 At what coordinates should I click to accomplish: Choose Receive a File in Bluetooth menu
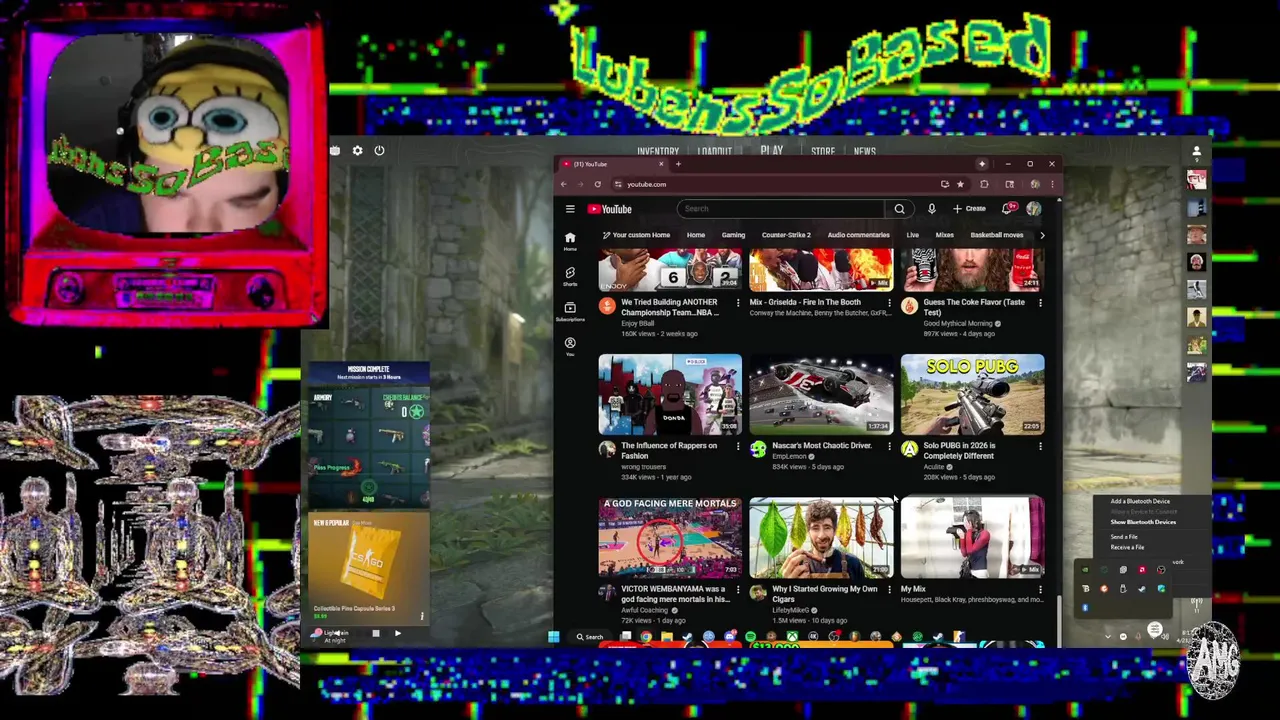pos(1127,547)
